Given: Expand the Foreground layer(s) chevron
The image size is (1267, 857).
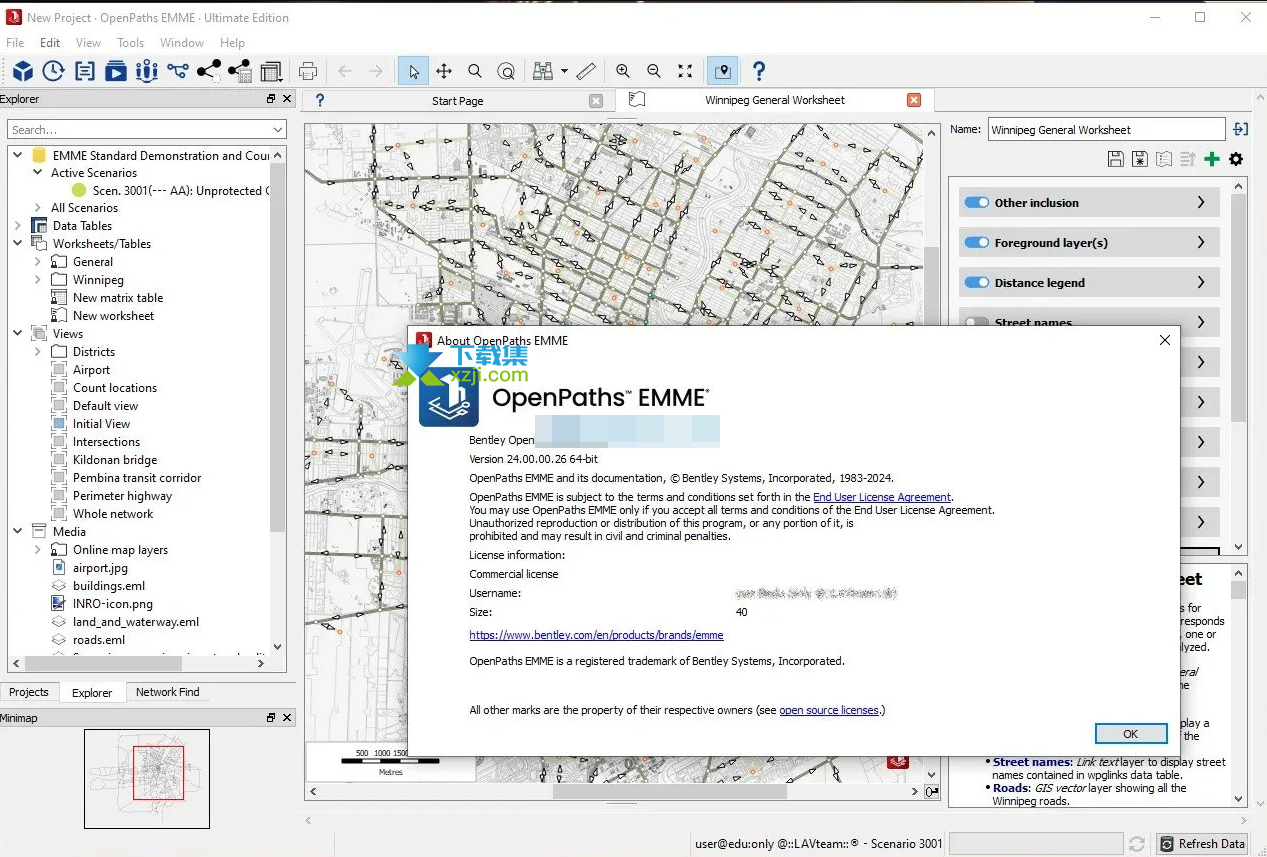Looking at the screenshot, I should [x=1201, y=242].
